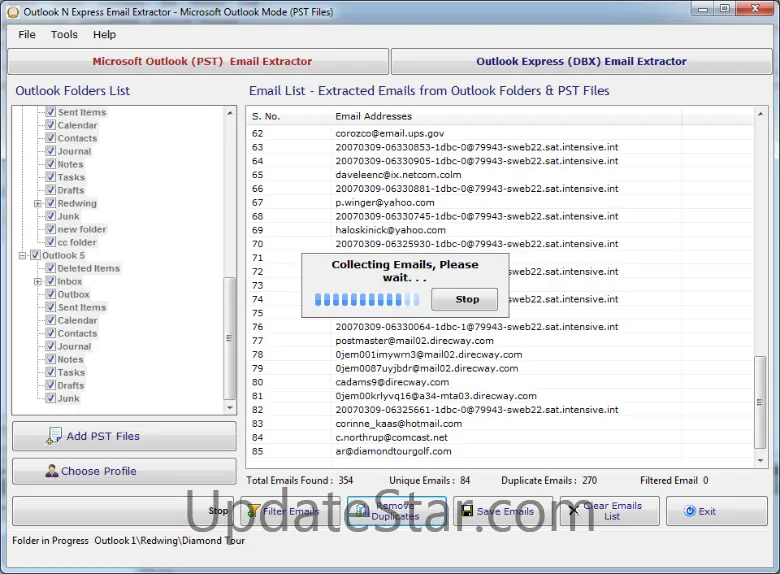Image resolution: width=780 pixels, height=574 pixels.
Task: Select row c.northrup@comcast.net
Action: tap(500, 437)
